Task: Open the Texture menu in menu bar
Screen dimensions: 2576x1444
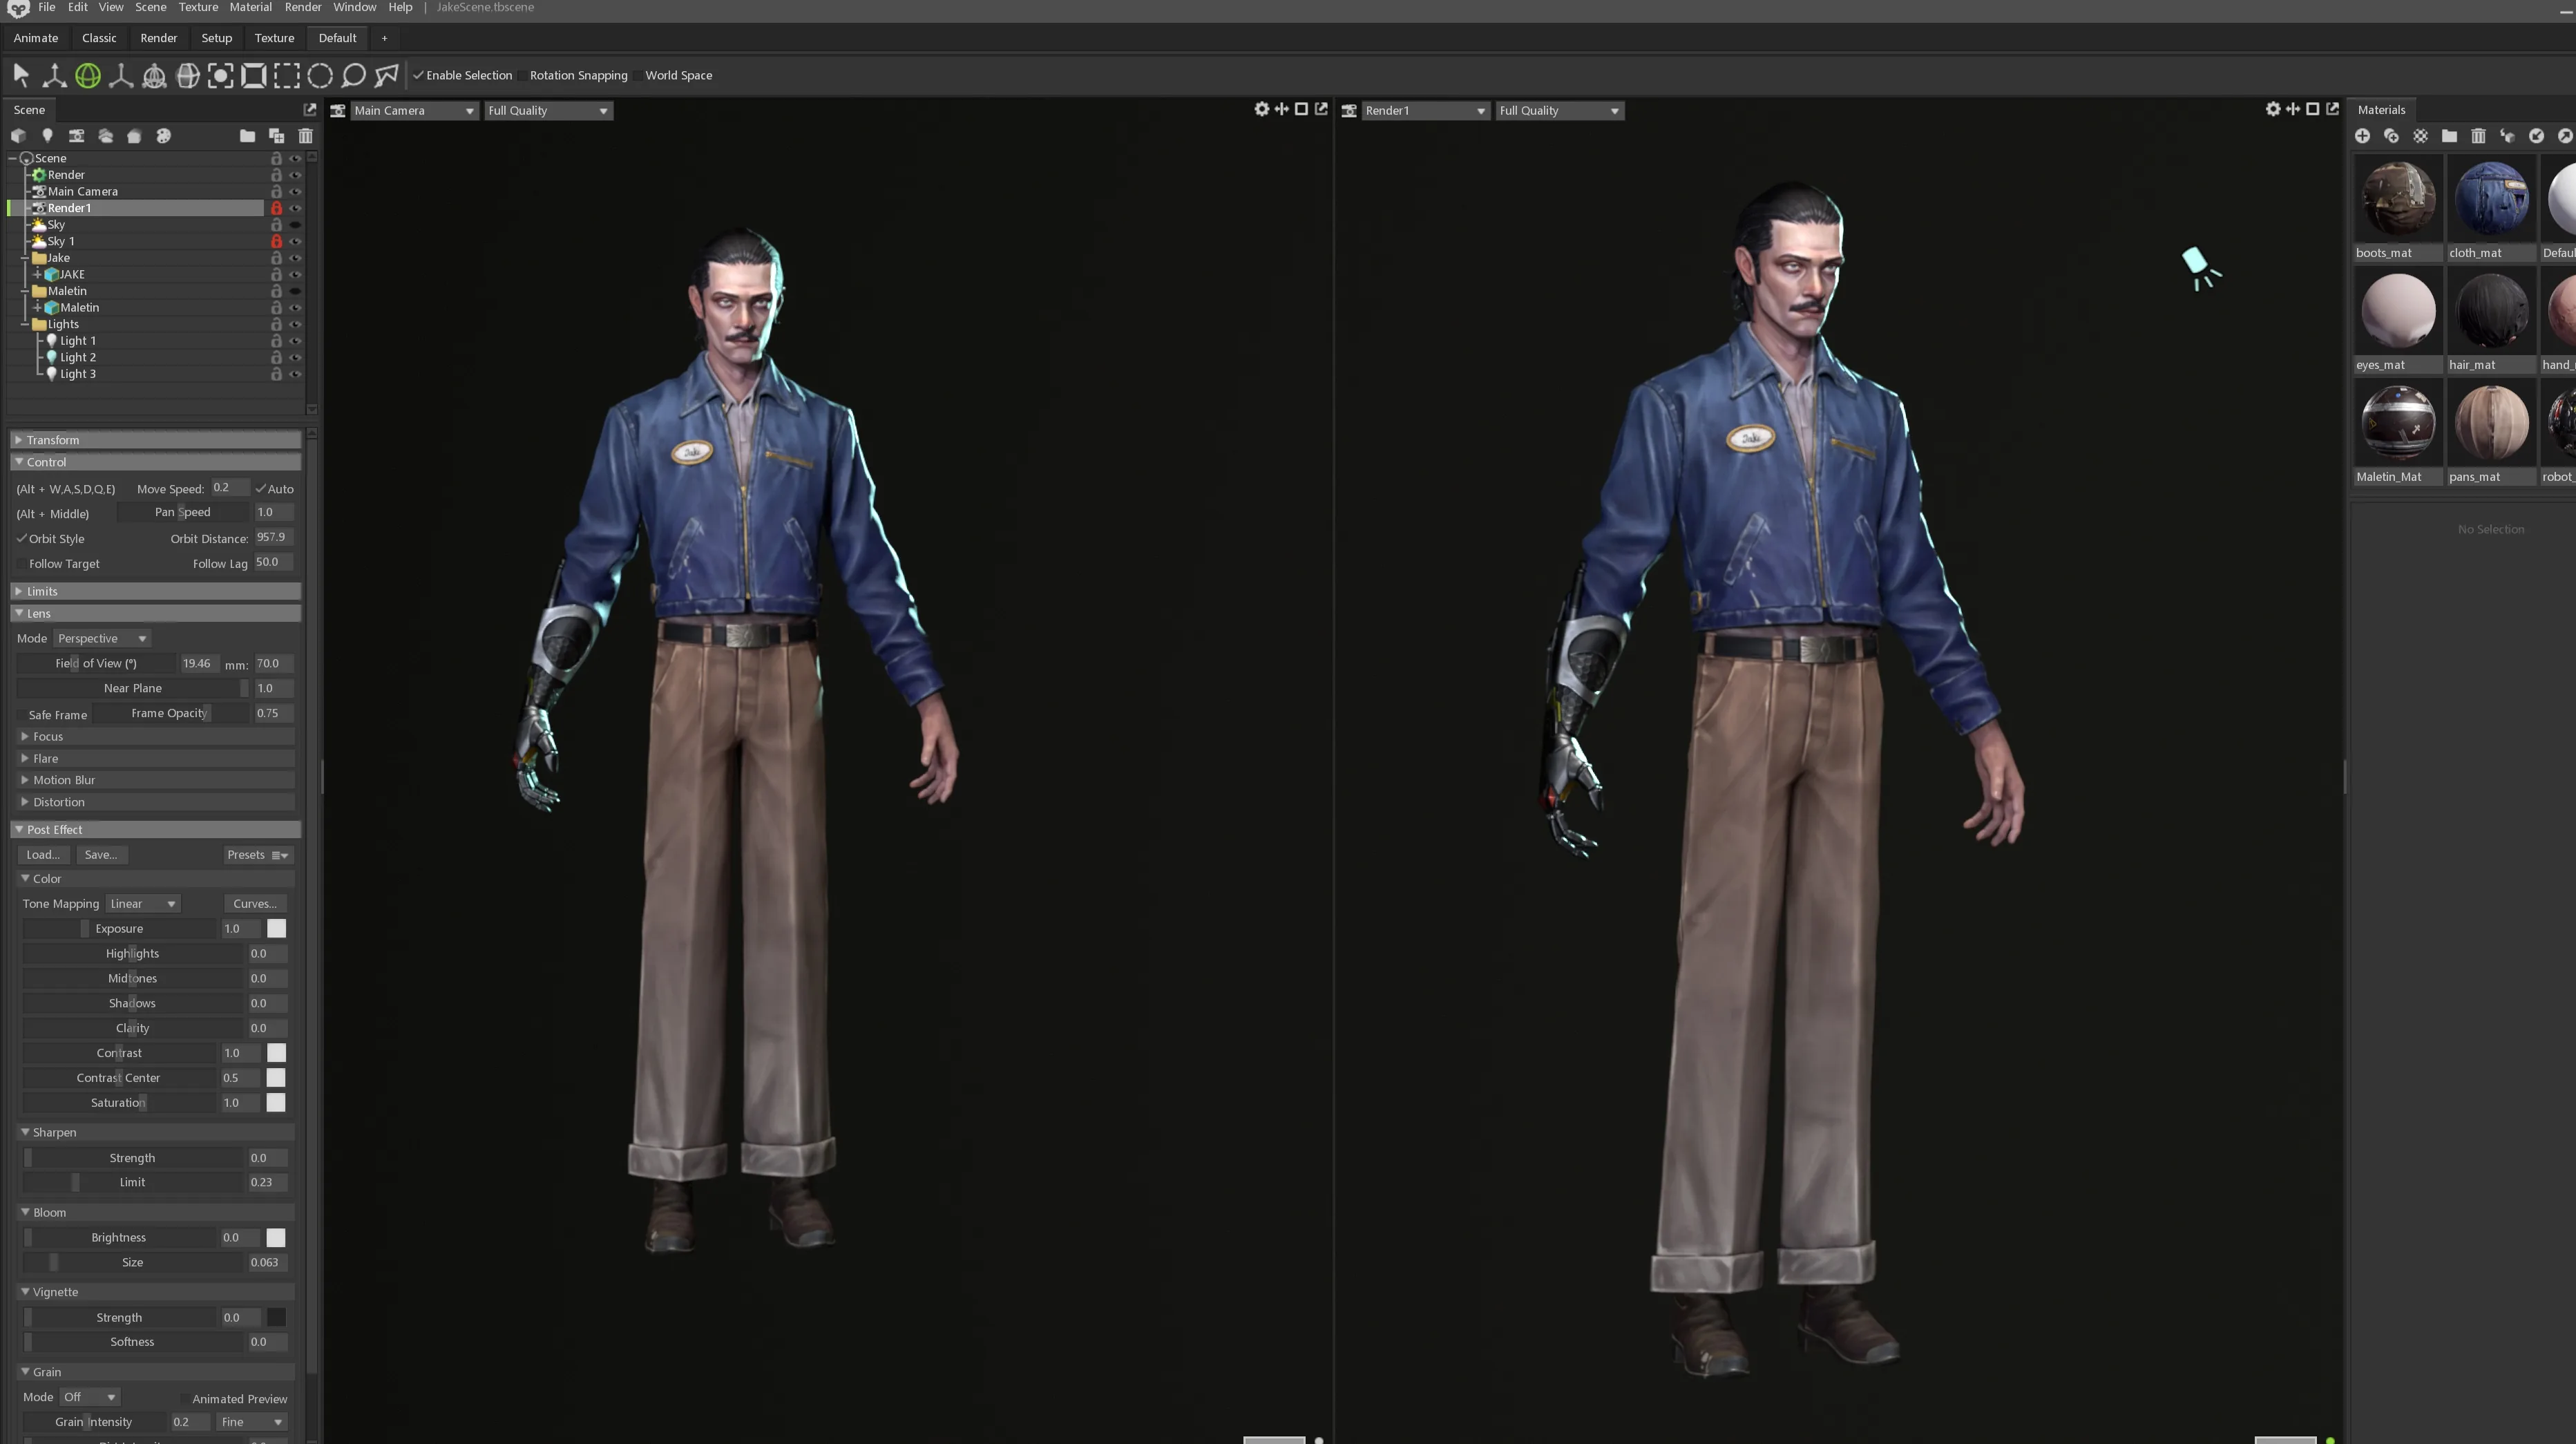Action: coord(198,7)
